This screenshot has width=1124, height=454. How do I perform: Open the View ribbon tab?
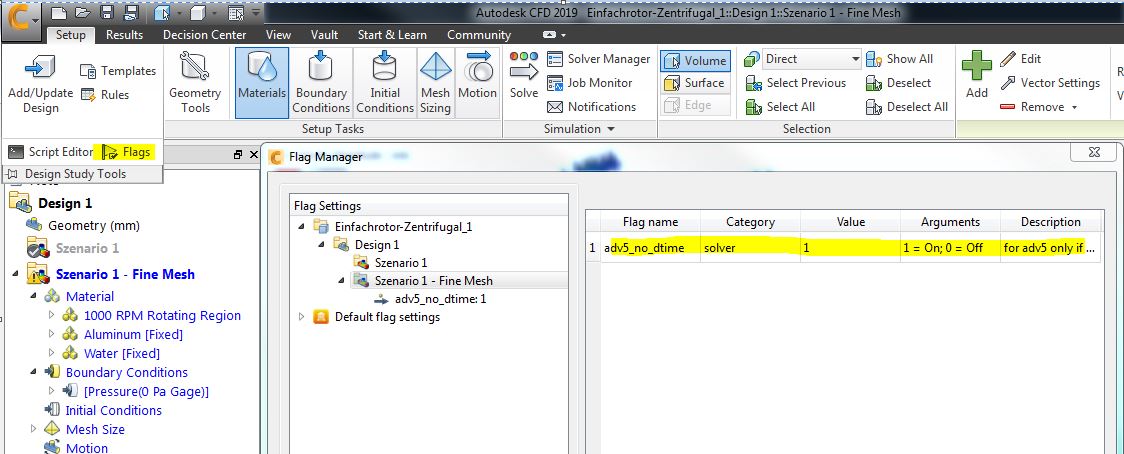click(x=278, y=34)
